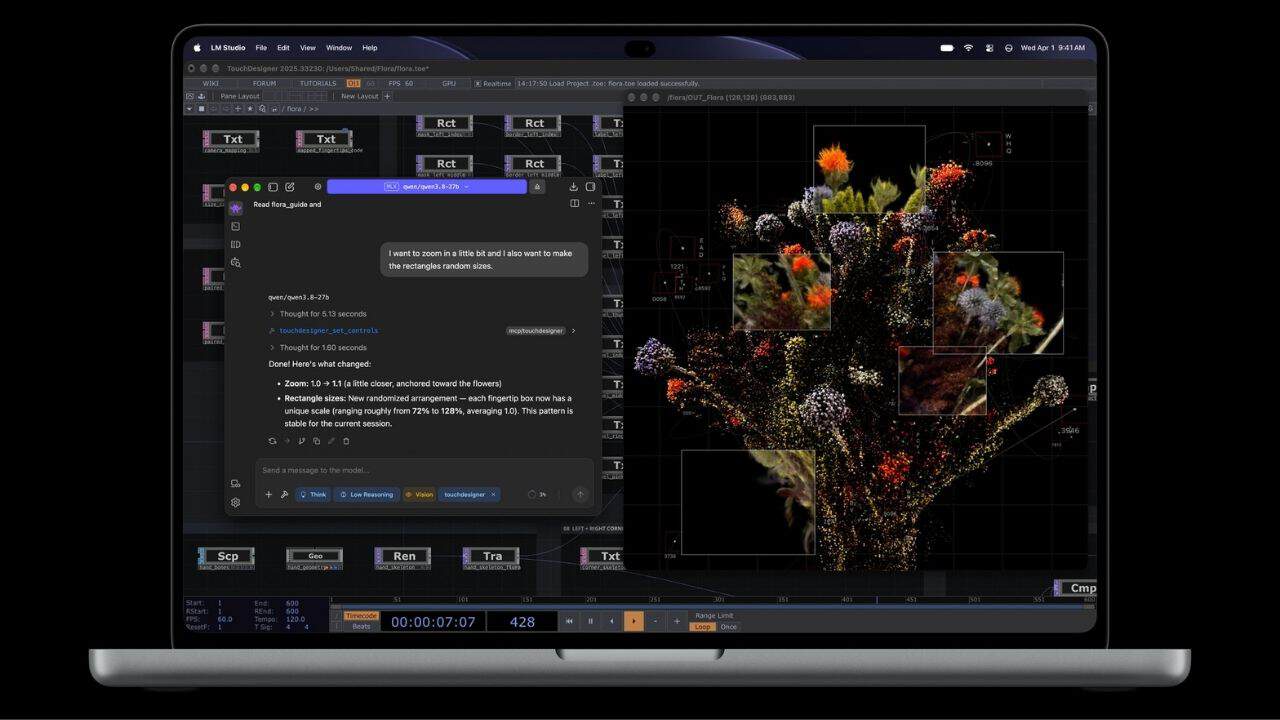Screen dimensions: 1280x720
Task: Open the WIKI link in TouchDesigner
Action: [x=211, y=84]
